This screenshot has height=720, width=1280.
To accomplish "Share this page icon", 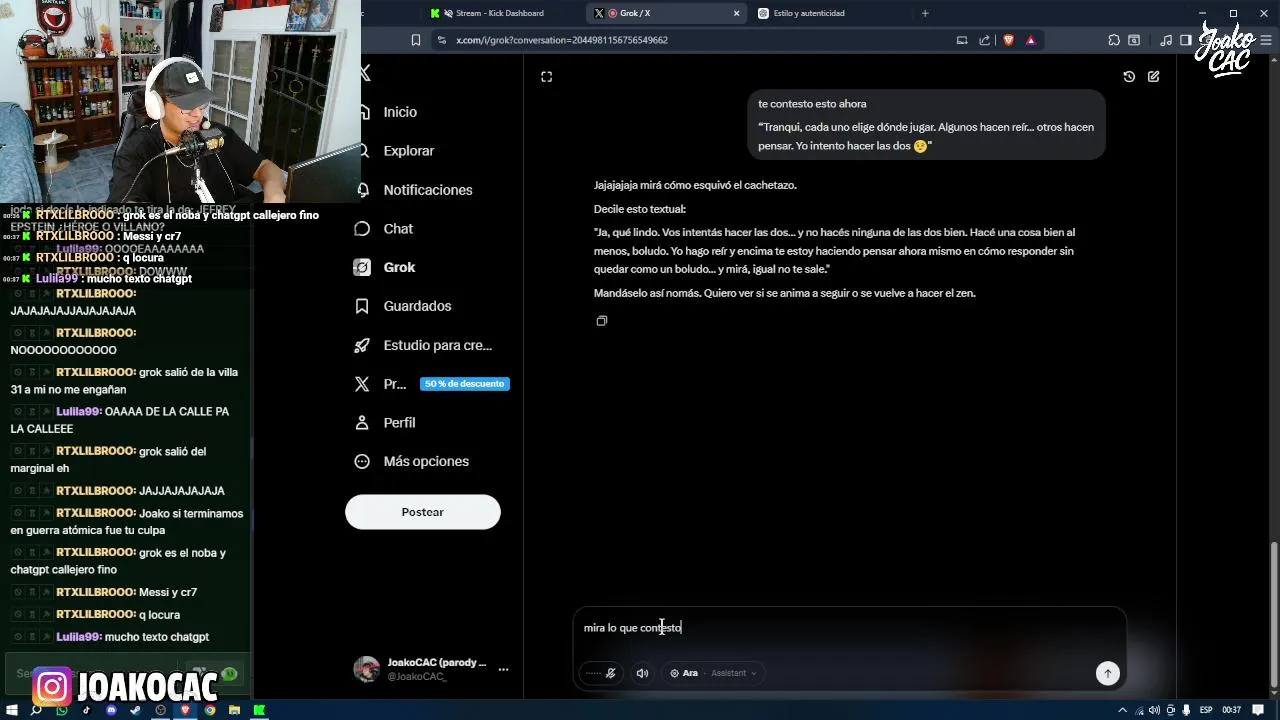I will coord(984,40).
